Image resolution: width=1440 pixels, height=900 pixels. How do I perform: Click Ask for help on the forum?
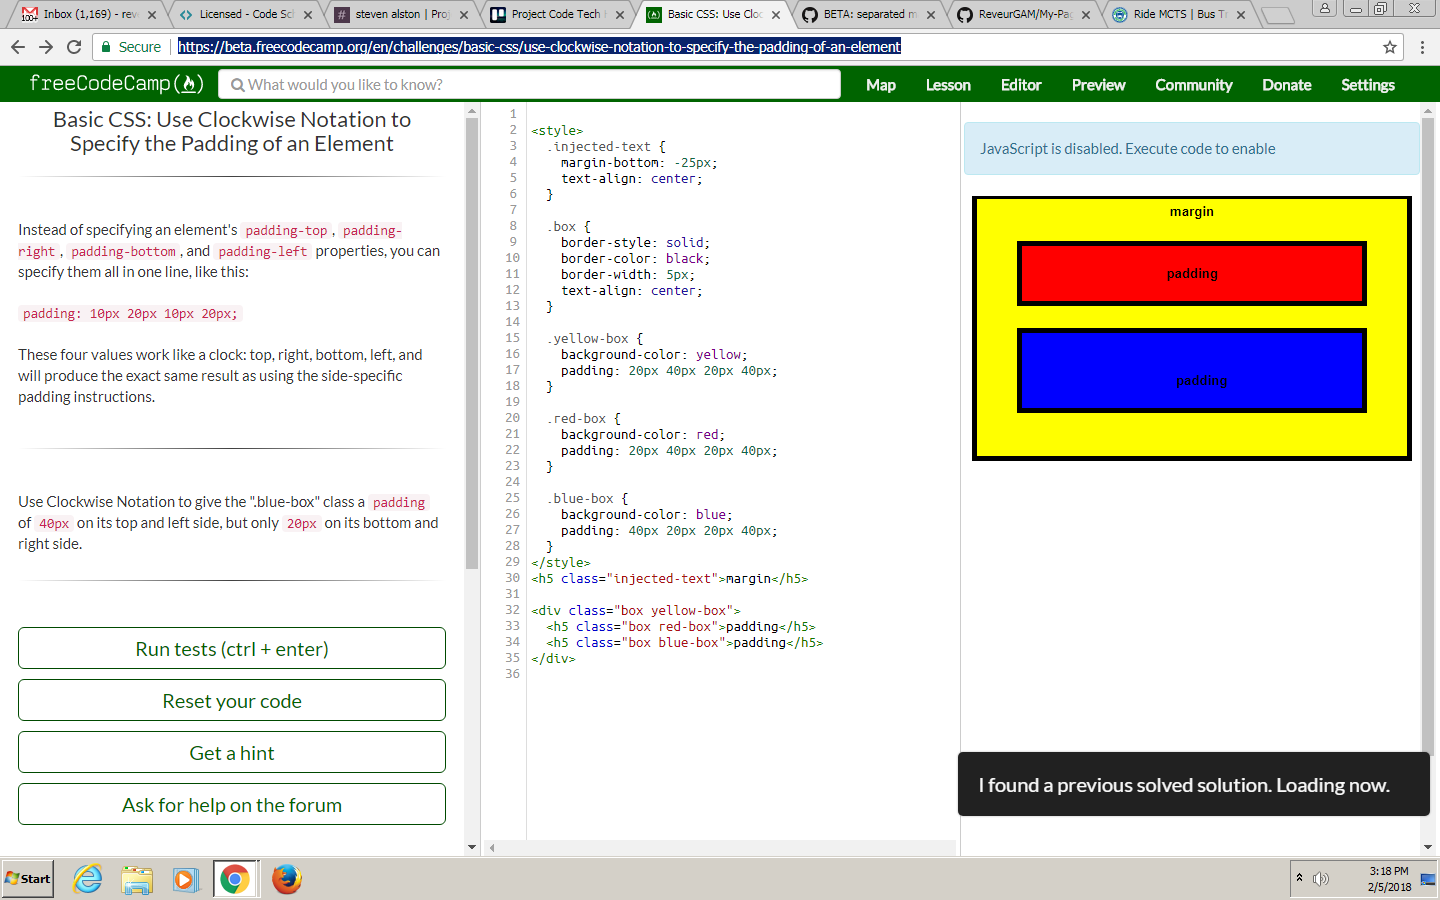point(232,804)
